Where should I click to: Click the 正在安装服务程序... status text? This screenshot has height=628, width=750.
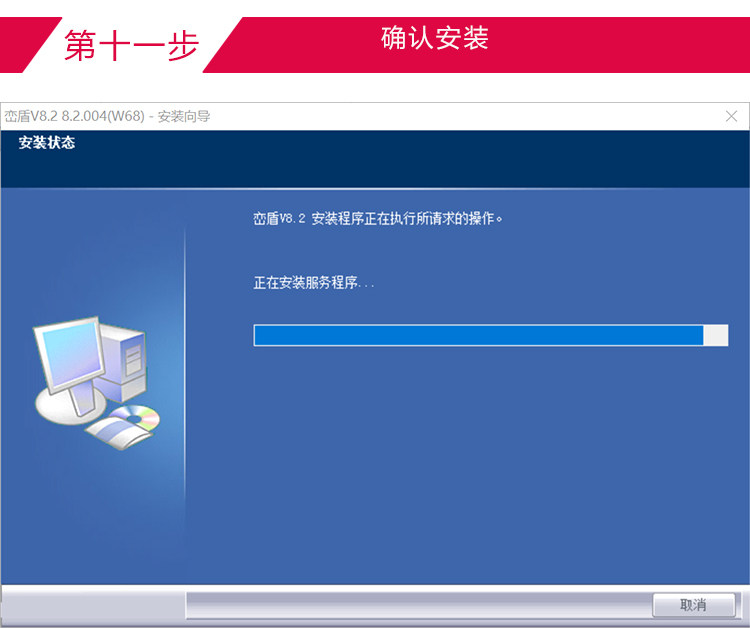pos(314,283)
